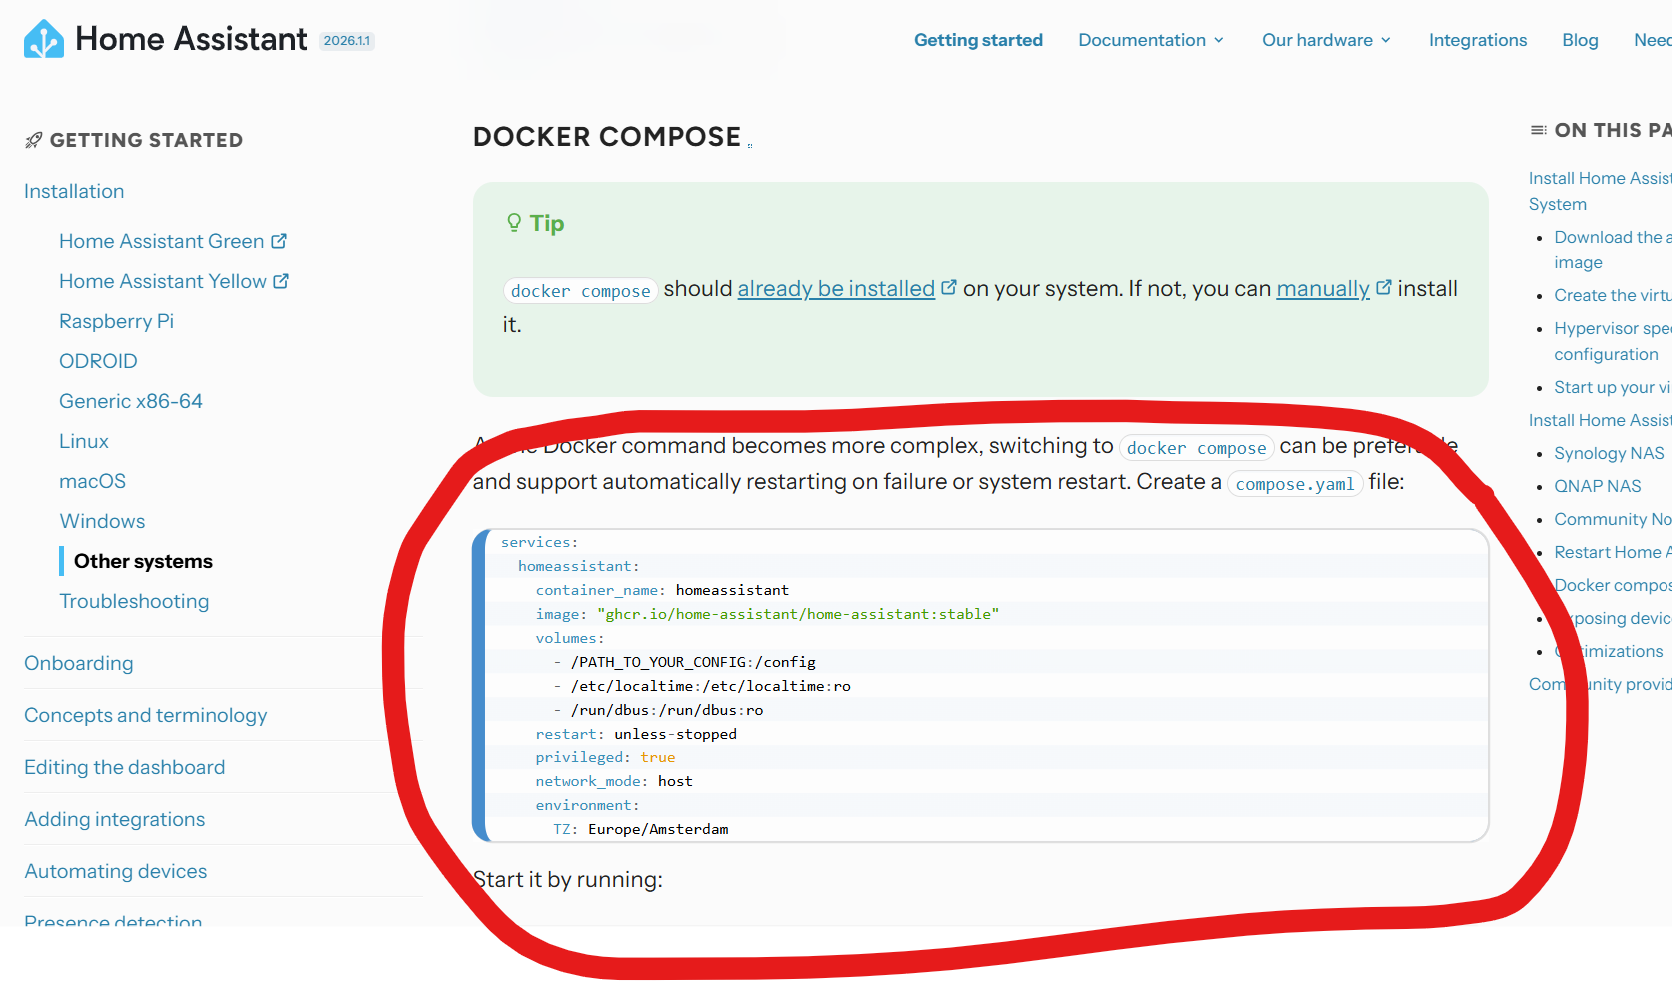This screenshot has height=981, width=1672.
Task: Click the active Other systems sidebar item
Action: coord(143,561)
